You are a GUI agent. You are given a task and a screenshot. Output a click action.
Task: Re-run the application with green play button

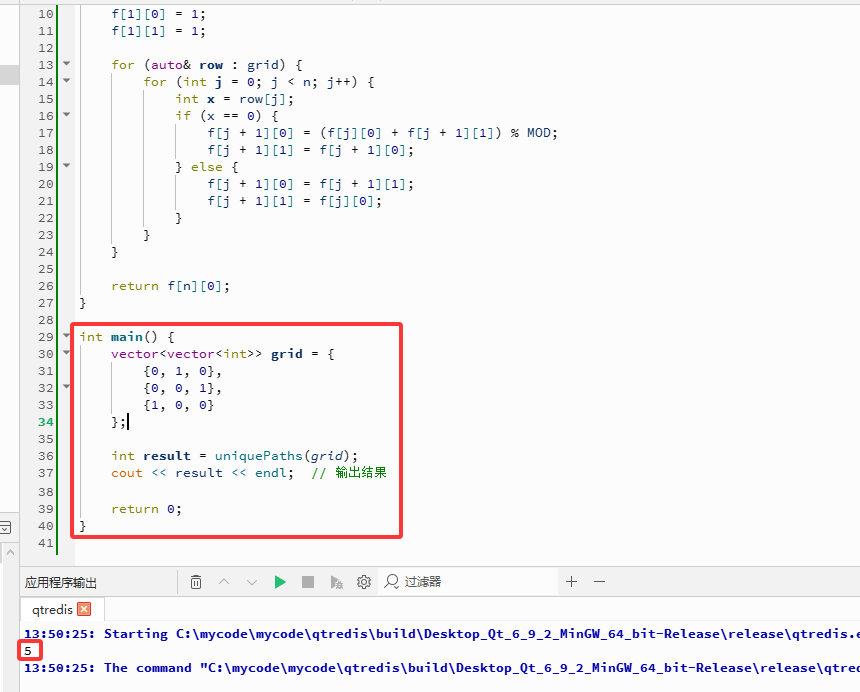pyautogui.click(x=280, y=581)
